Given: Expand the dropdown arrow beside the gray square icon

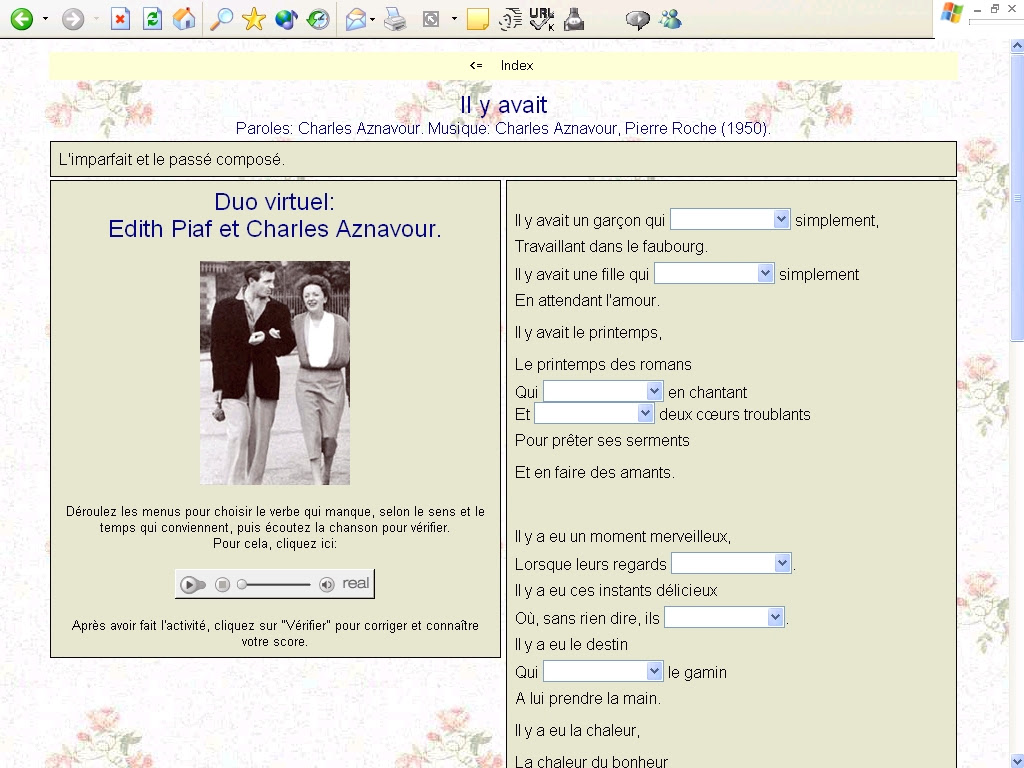Looking at the screenshot, I should click(x=454, y=19).
